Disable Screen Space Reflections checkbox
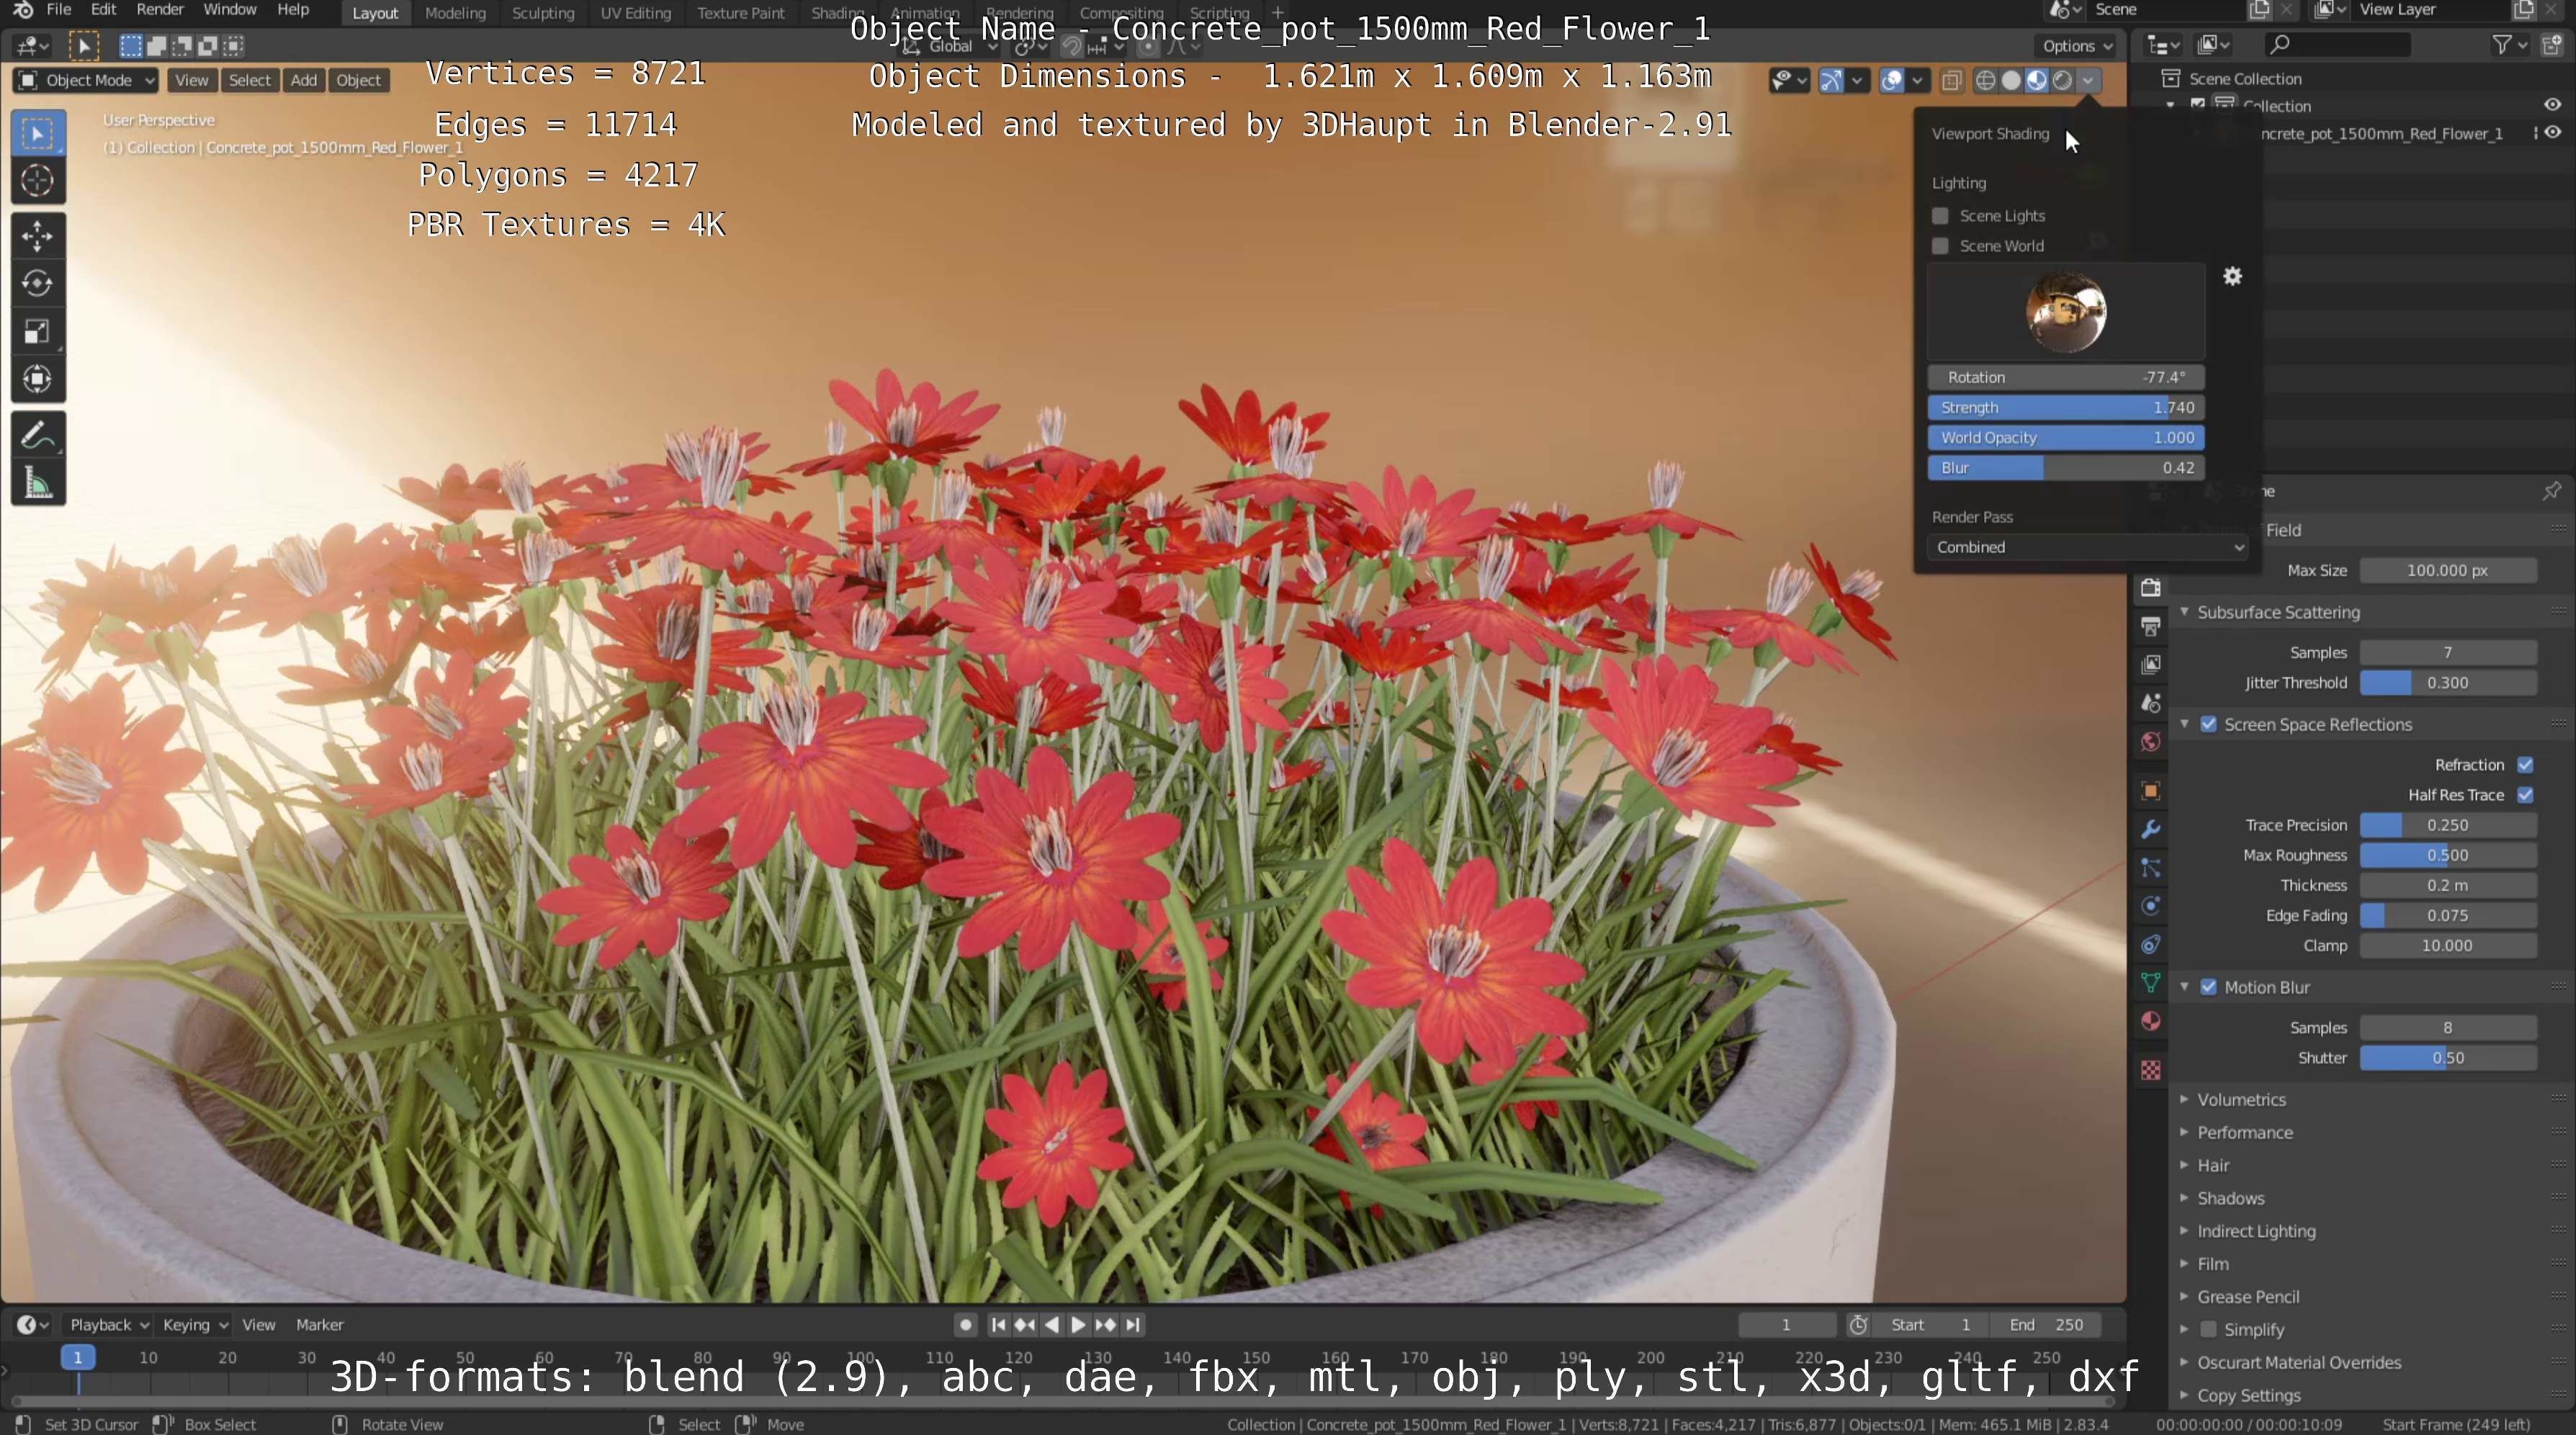 pyautogui.click(x=2209, y=725)
